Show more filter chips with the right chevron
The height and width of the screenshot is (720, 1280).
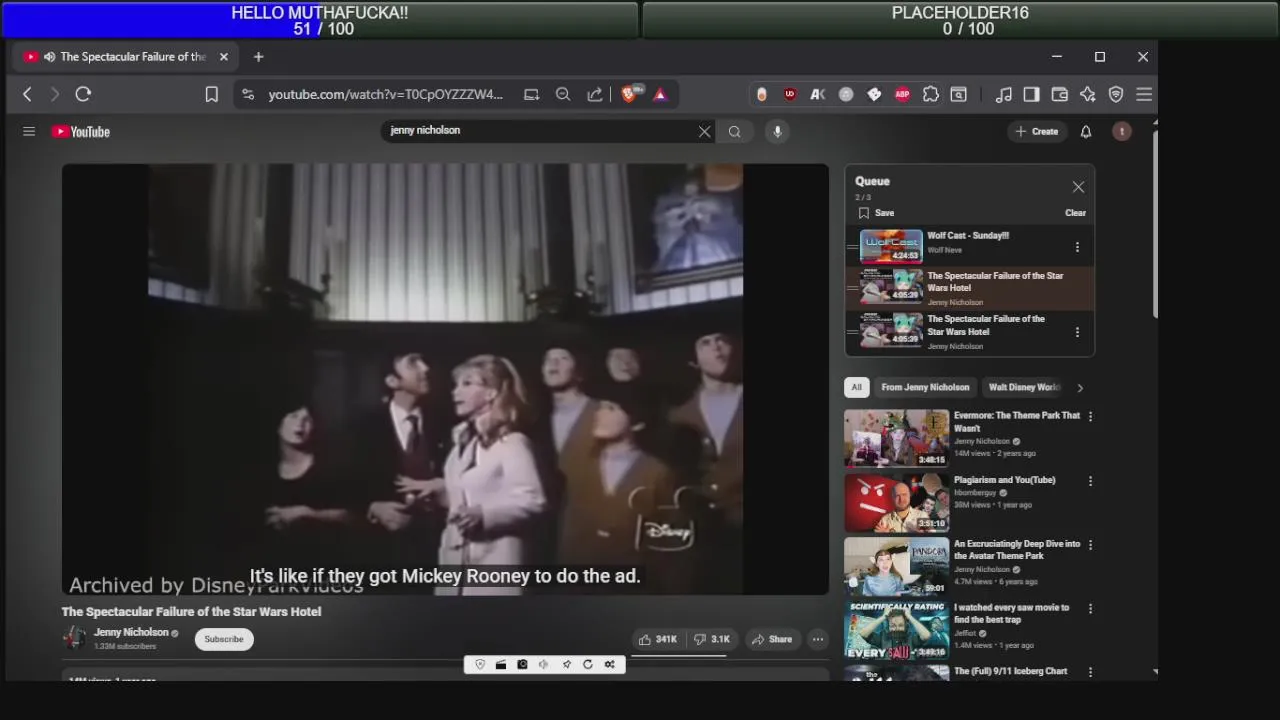tap(1079, 387)
